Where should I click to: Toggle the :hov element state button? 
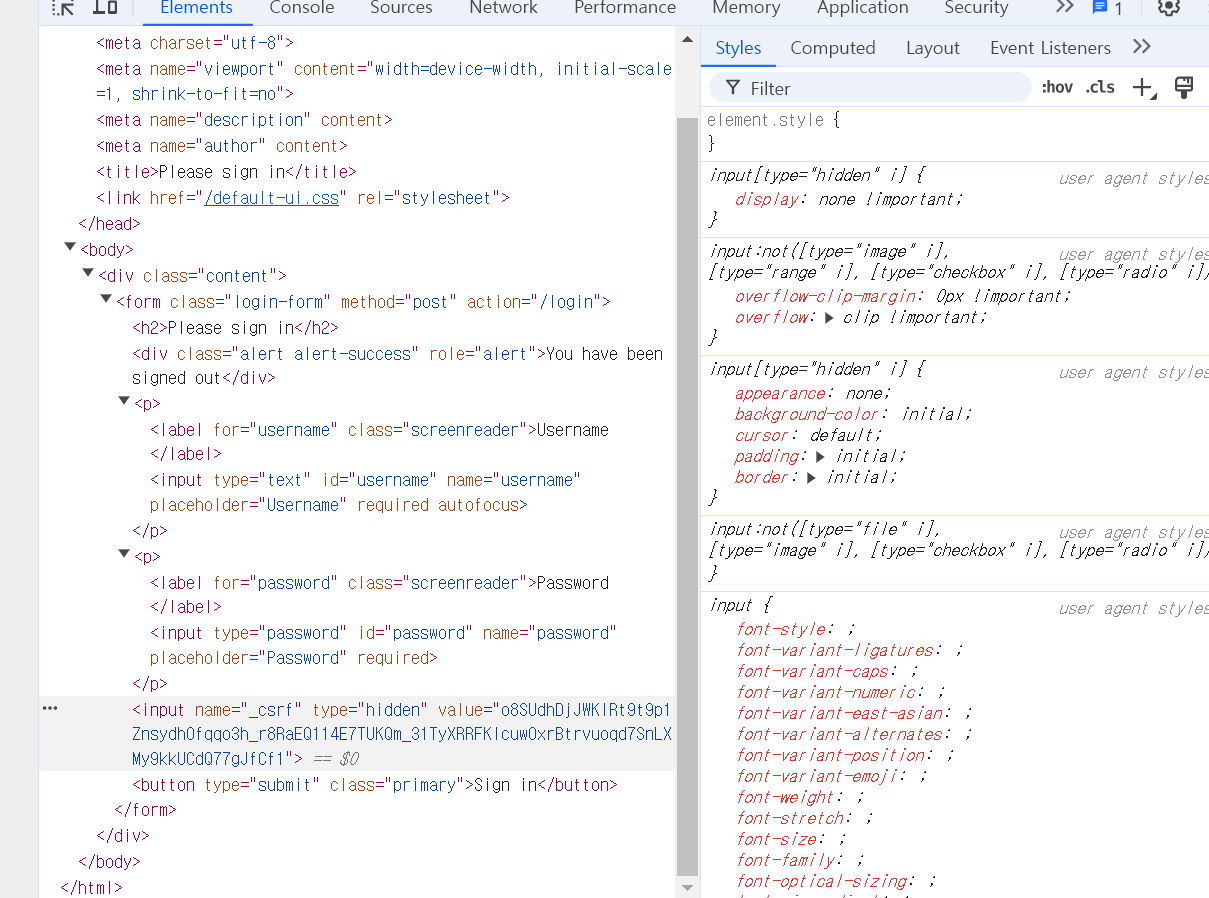(1057, 88)
